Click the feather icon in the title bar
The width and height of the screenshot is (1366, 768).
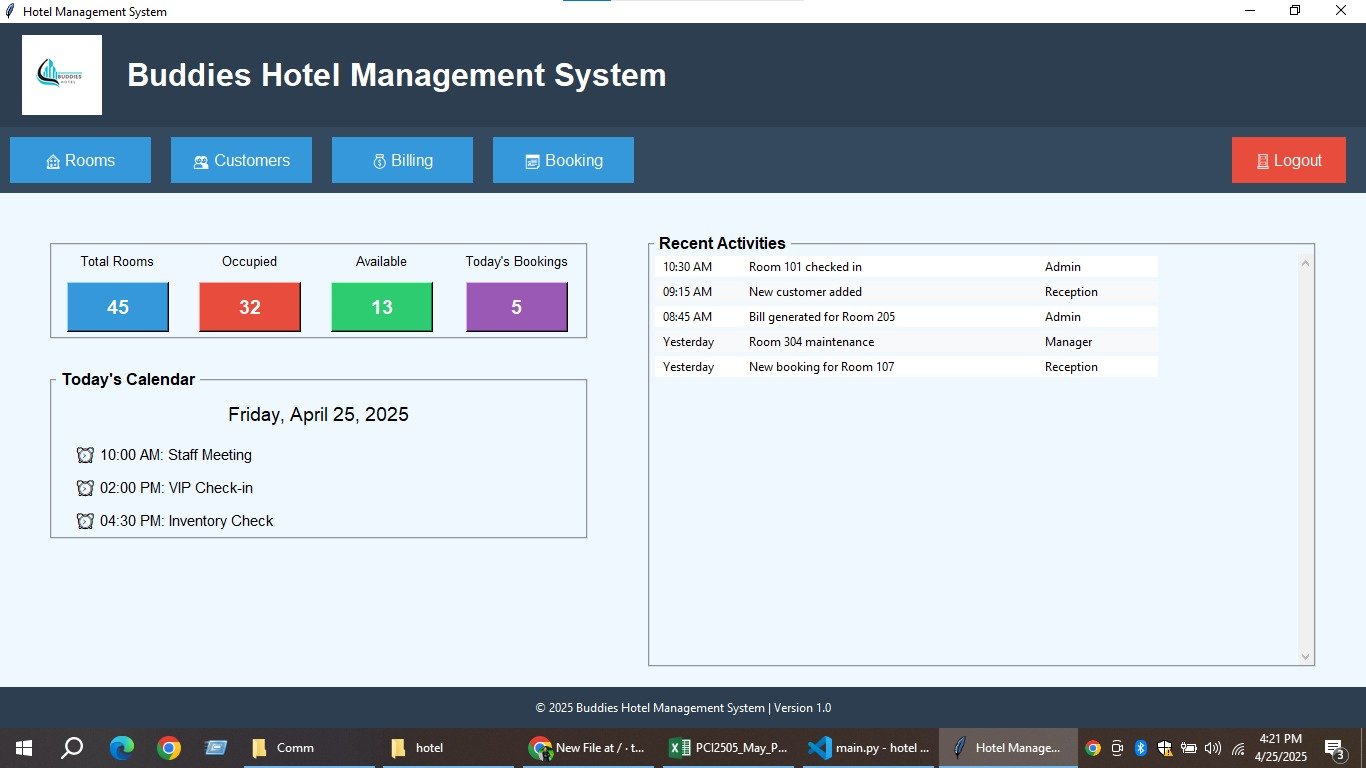pyautogui.click(x=10, y=12)
